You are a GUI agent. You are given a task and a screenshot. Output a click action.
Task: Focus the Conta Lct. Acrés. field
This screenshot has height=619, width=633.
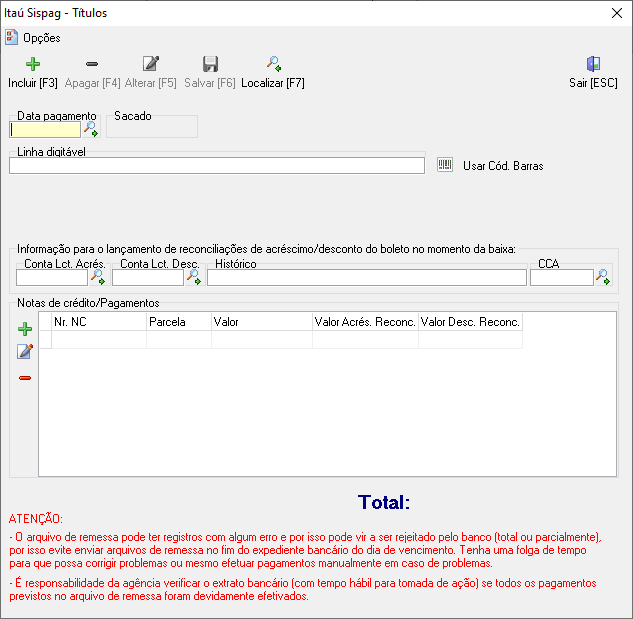click(x=52, y=277)
